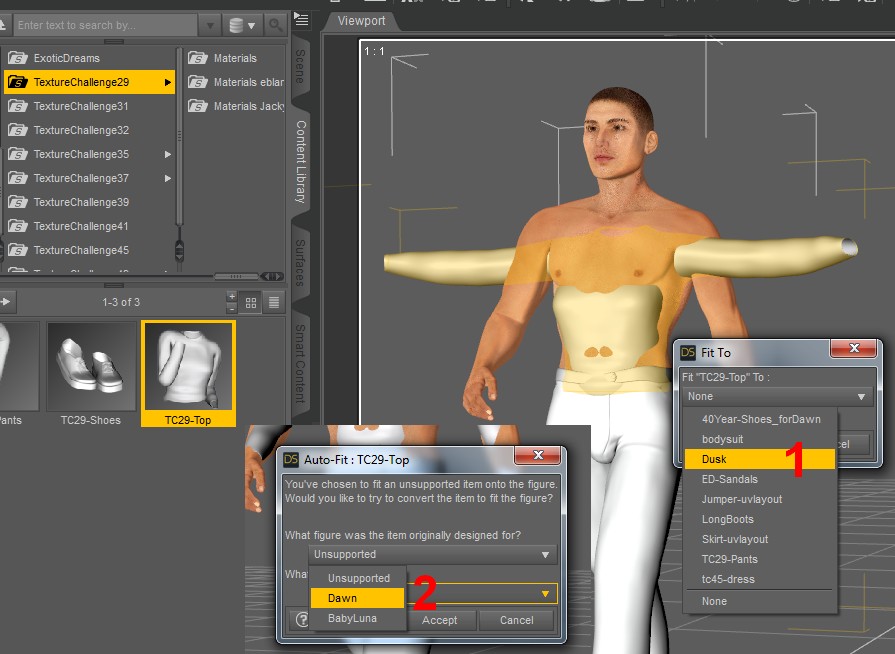Image resolution: width=895 pixels, height=654 pixels.
Task: Choose Dusk in Fit To list
Action: point(760,459)
